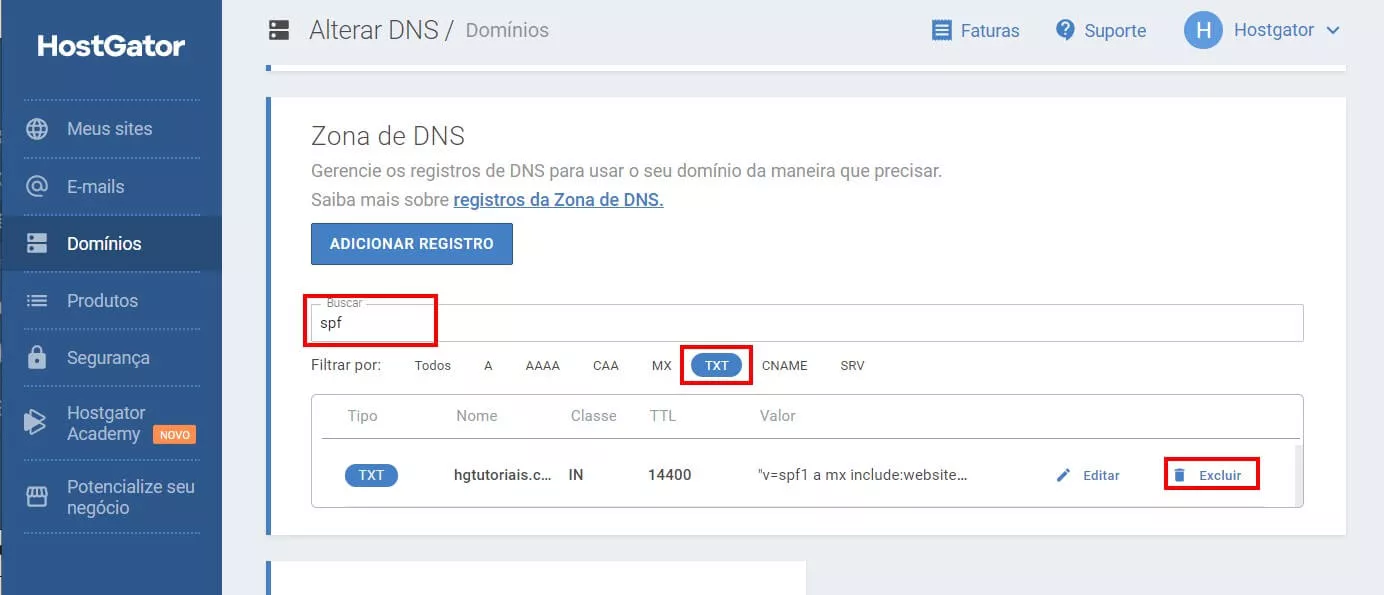Open registros da Zona de DNS link
This screenshot has height=595, width=1384.
click(558, 199)
